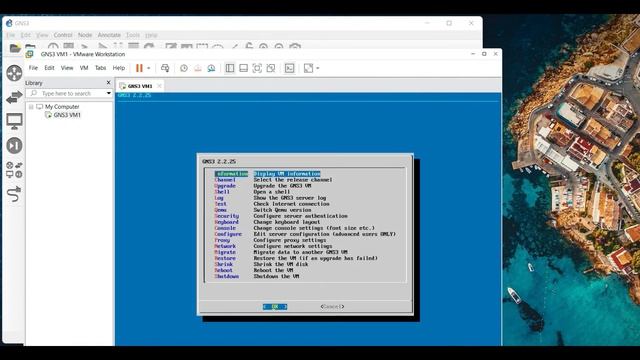
Task: Select GNS3 VM1 in the library tree
Action: (x=67, y=115)
